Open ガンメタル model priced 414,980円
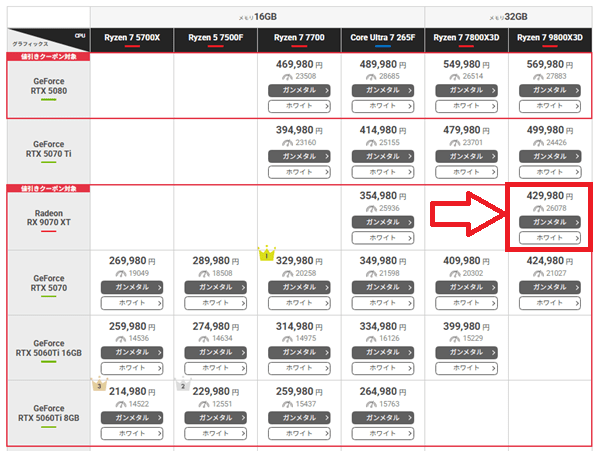This screenshot has width=600, height=451. [383, 156]
